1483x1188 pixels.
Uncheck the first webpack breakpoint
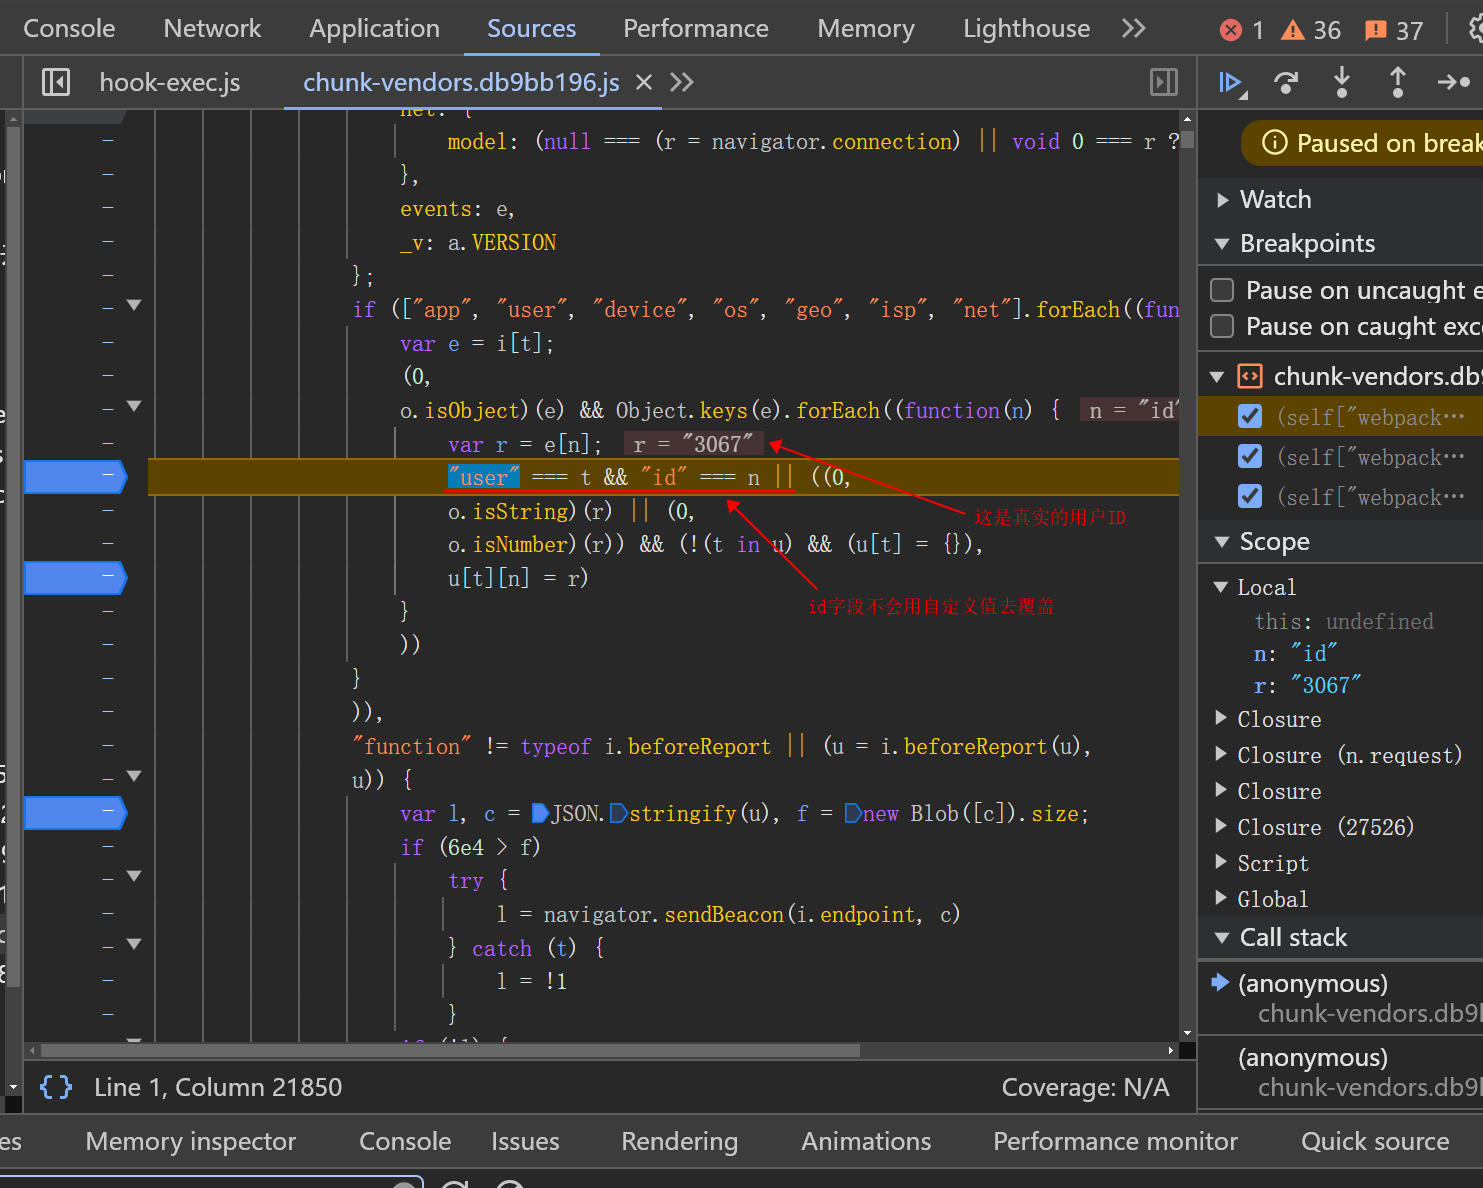pos(1250,416)
